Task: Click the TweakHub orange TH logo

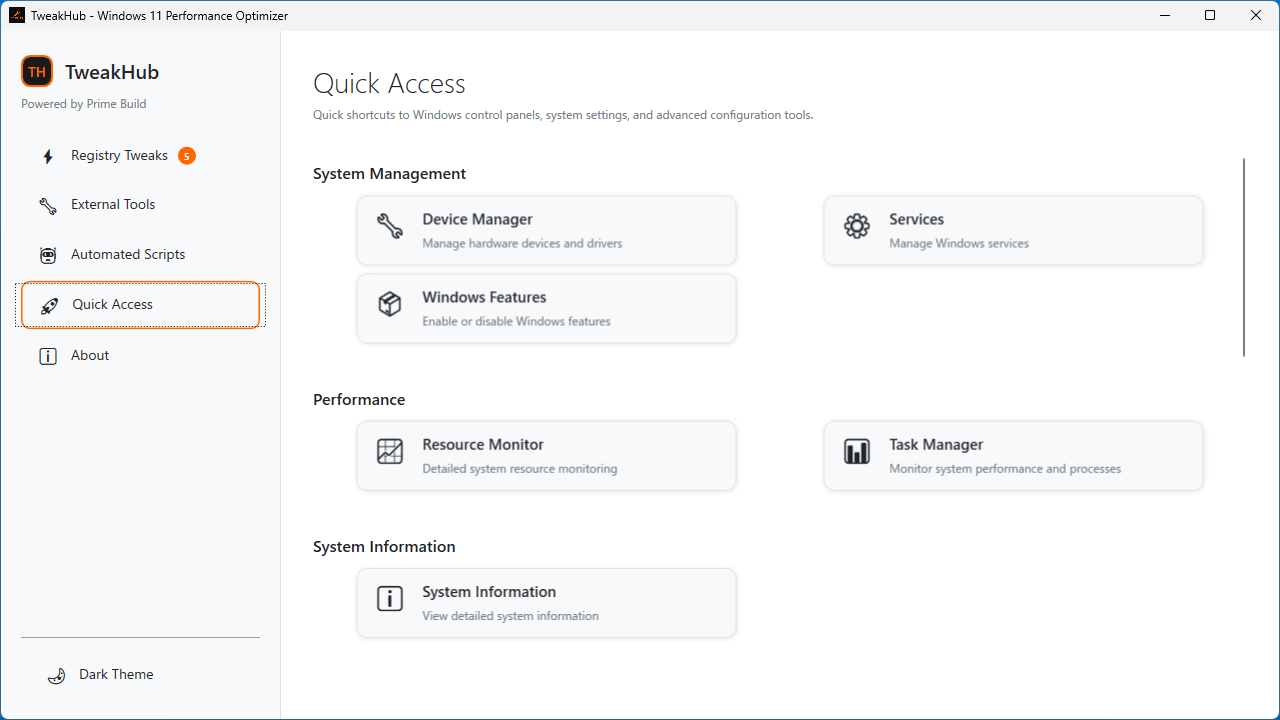Action: (37, 71)
